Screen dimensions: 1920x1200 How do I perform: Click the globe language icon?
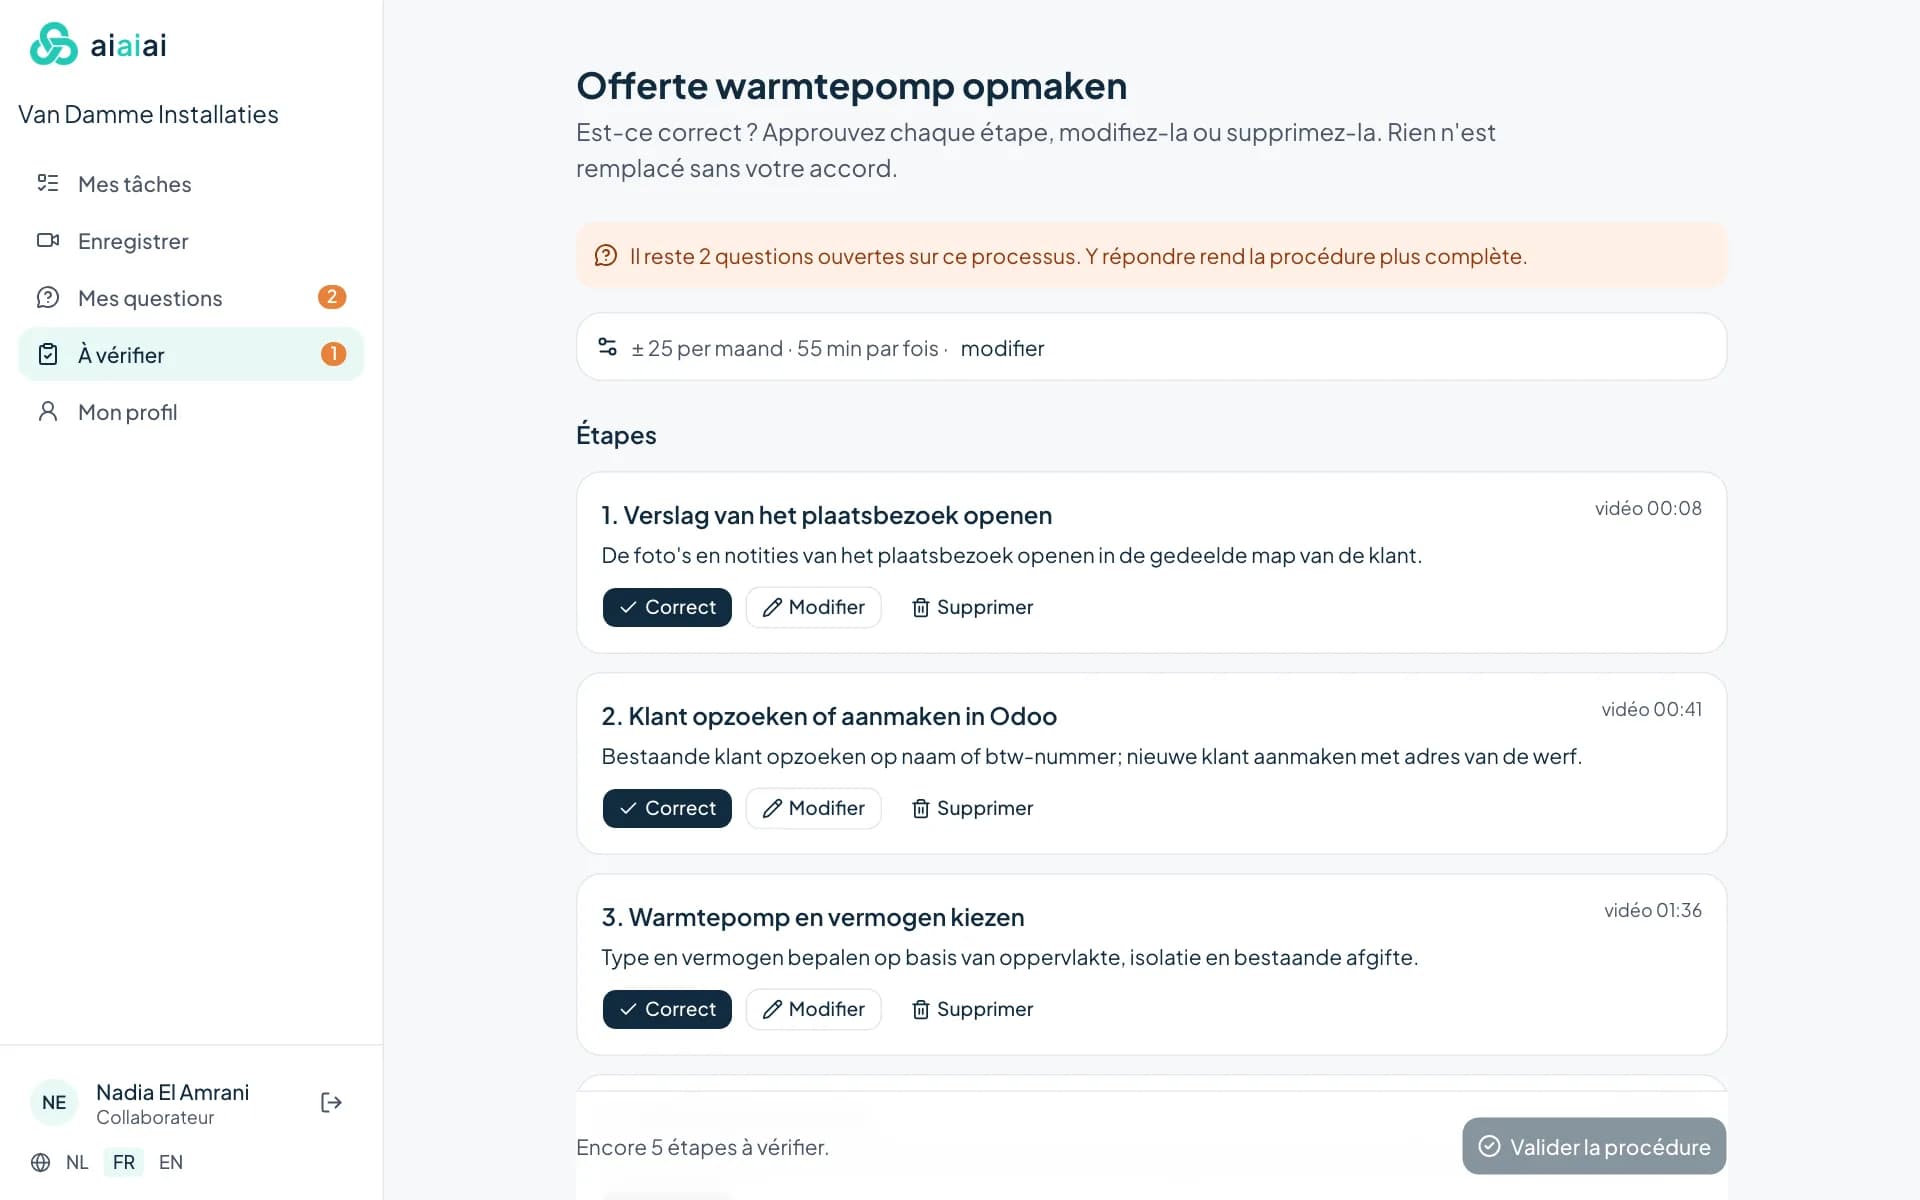(41, 1162)
